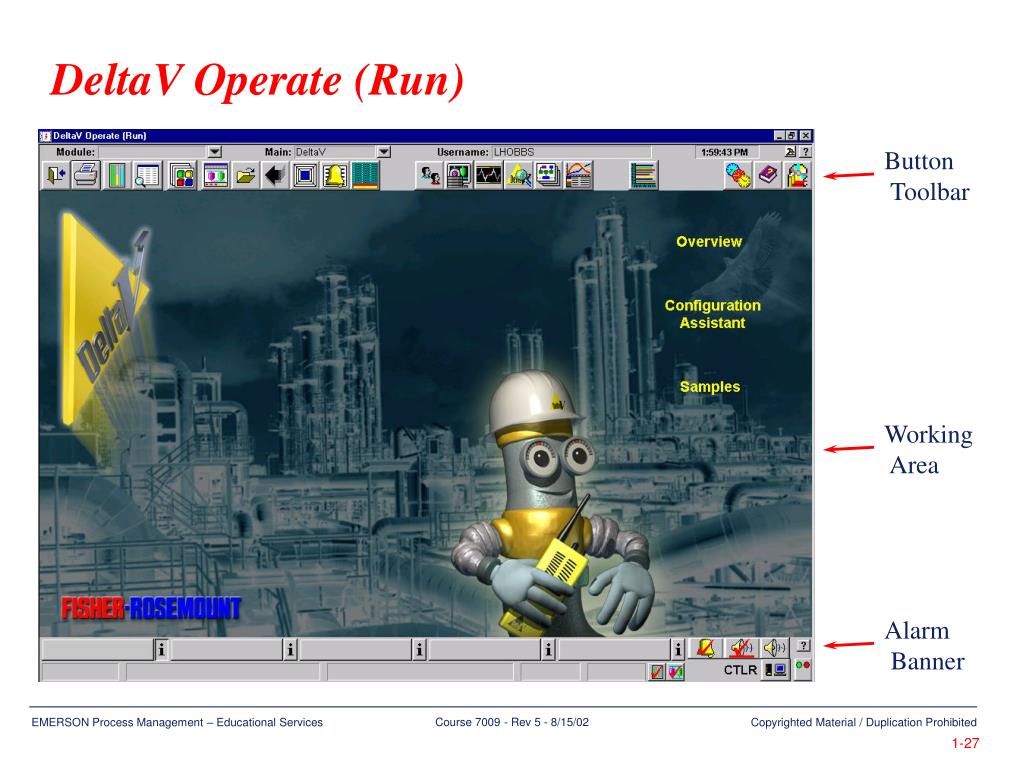Open the Overview link
The image size is (1024, 768).
(x=709, y=242)
